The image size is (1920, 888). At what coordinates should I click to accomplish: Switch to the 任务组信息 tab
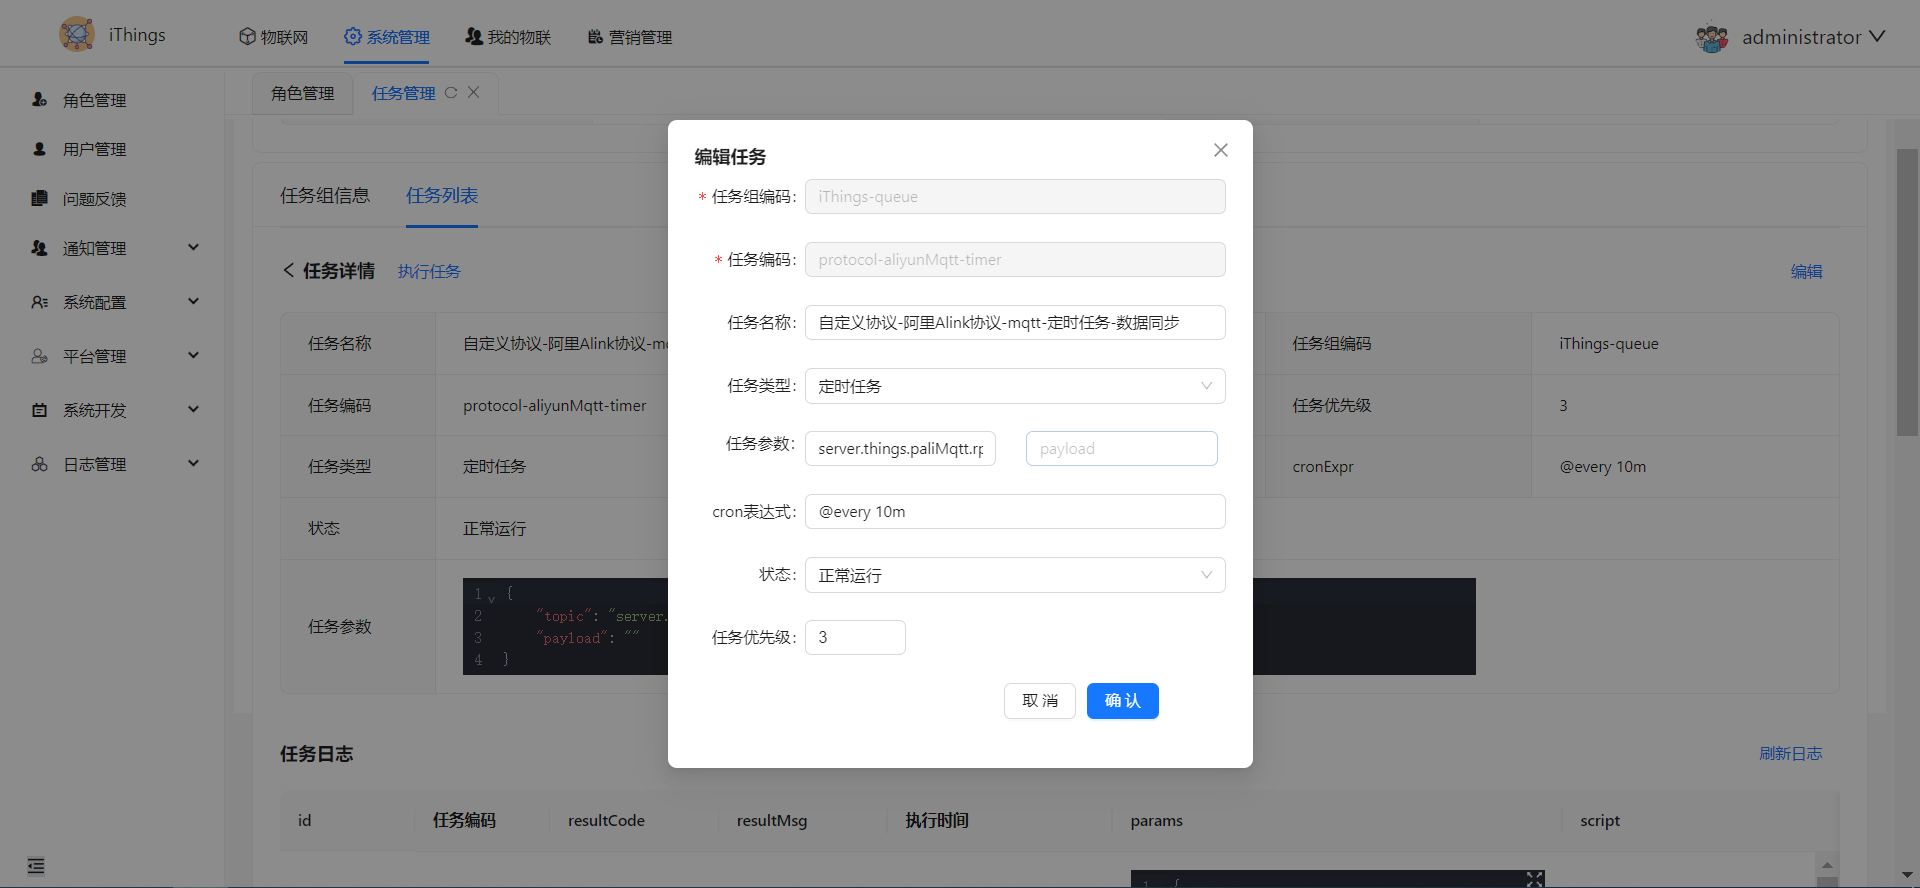(x=325, y=196)
